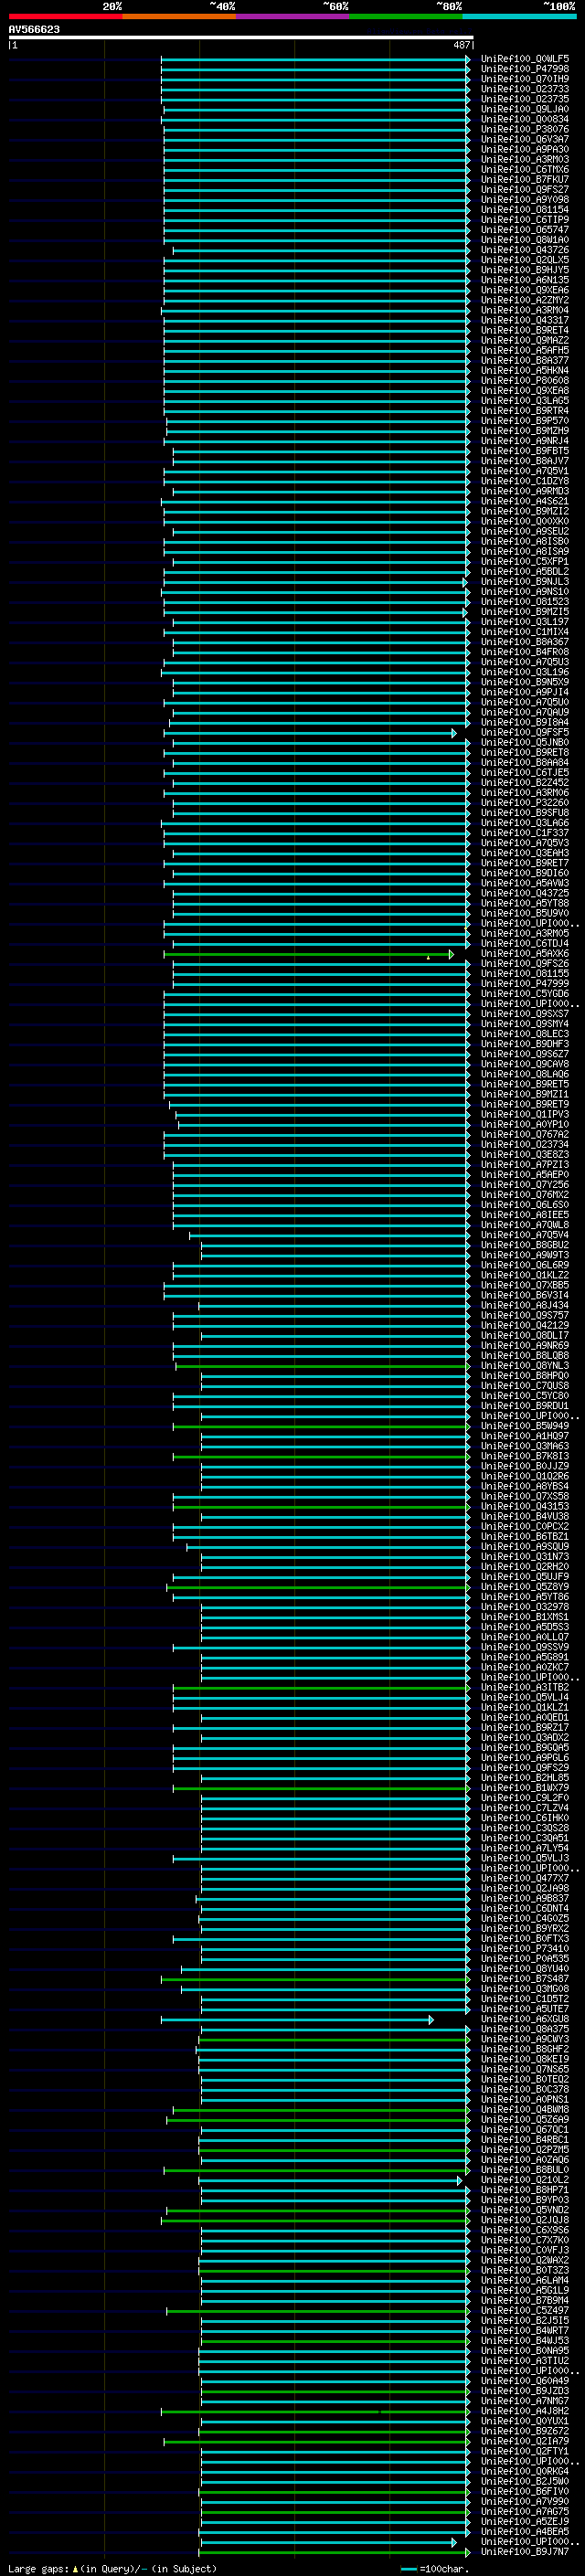Select the UniRef100_Q9FS26 label

point(525,964)
